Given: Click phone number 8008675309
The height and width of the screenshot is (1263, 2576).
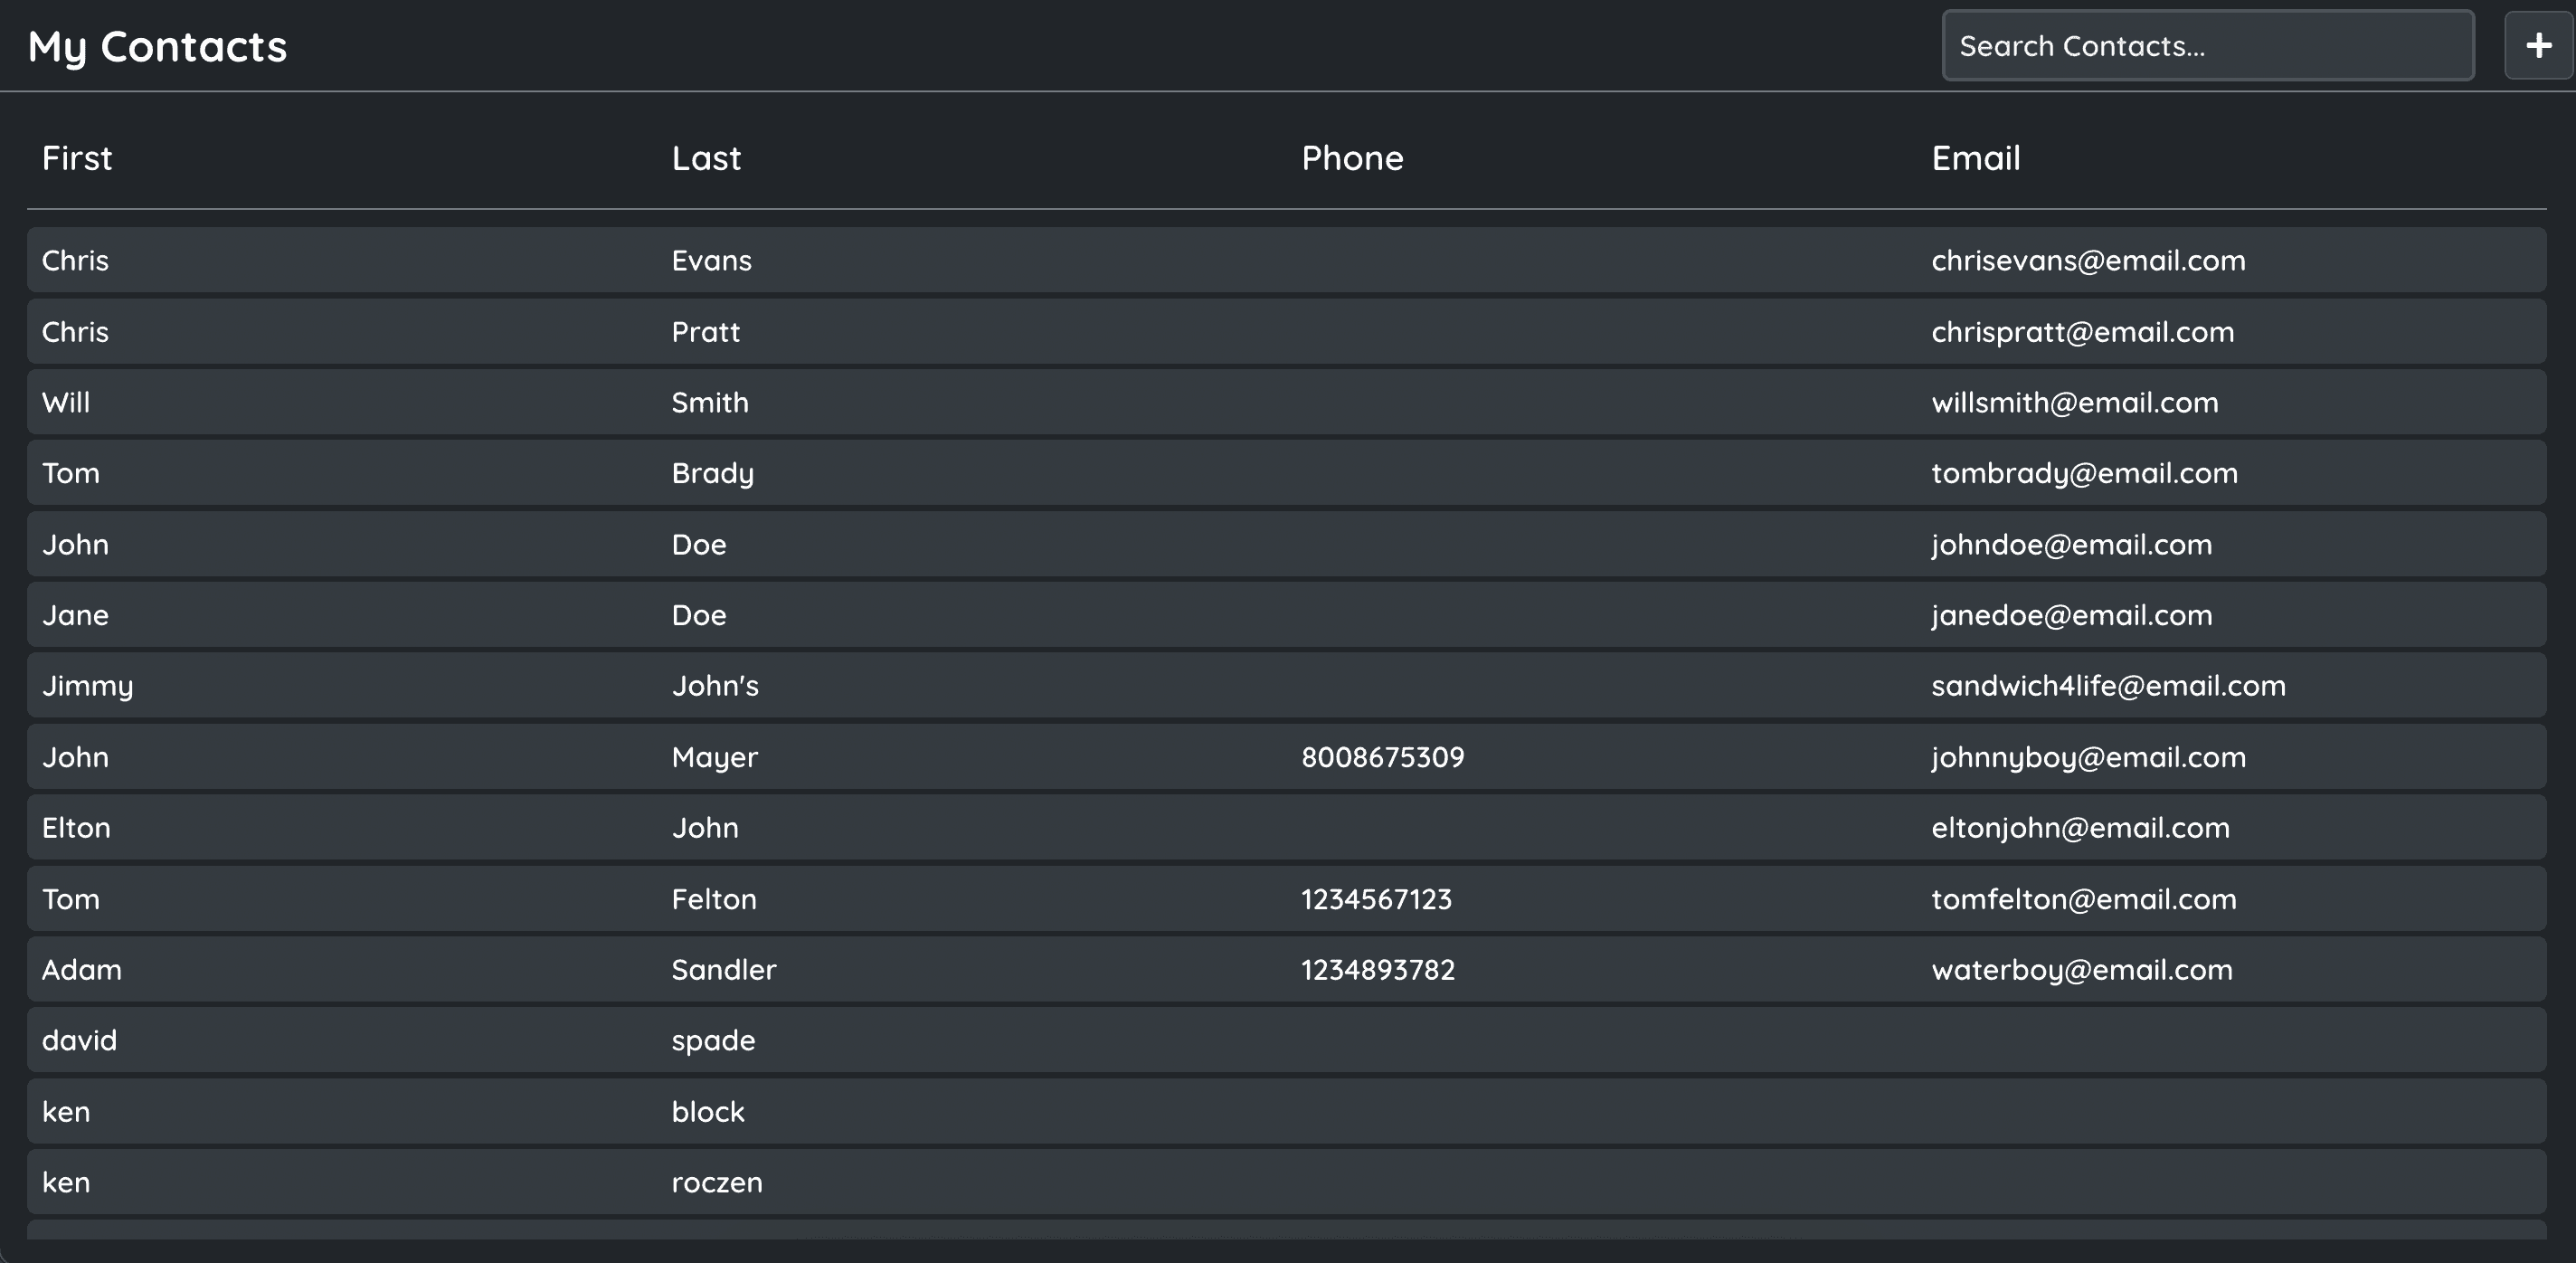Looking at the screenshot, I should click(x=1382, y=757).
